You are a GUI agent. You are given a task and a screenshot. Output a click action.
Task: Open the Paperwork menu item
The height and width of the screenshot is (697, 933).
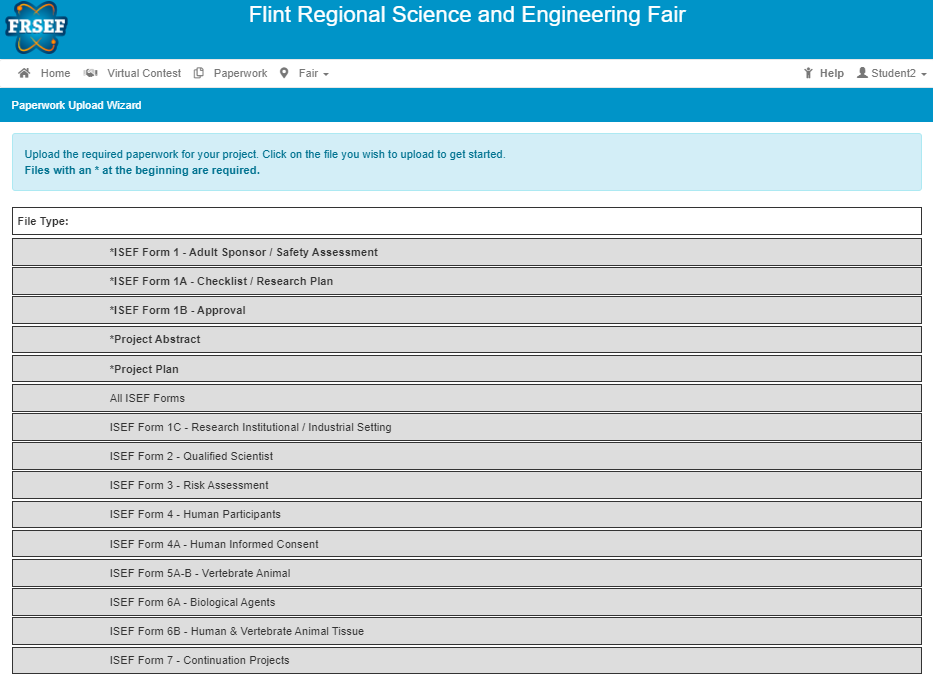pos(240,73)
